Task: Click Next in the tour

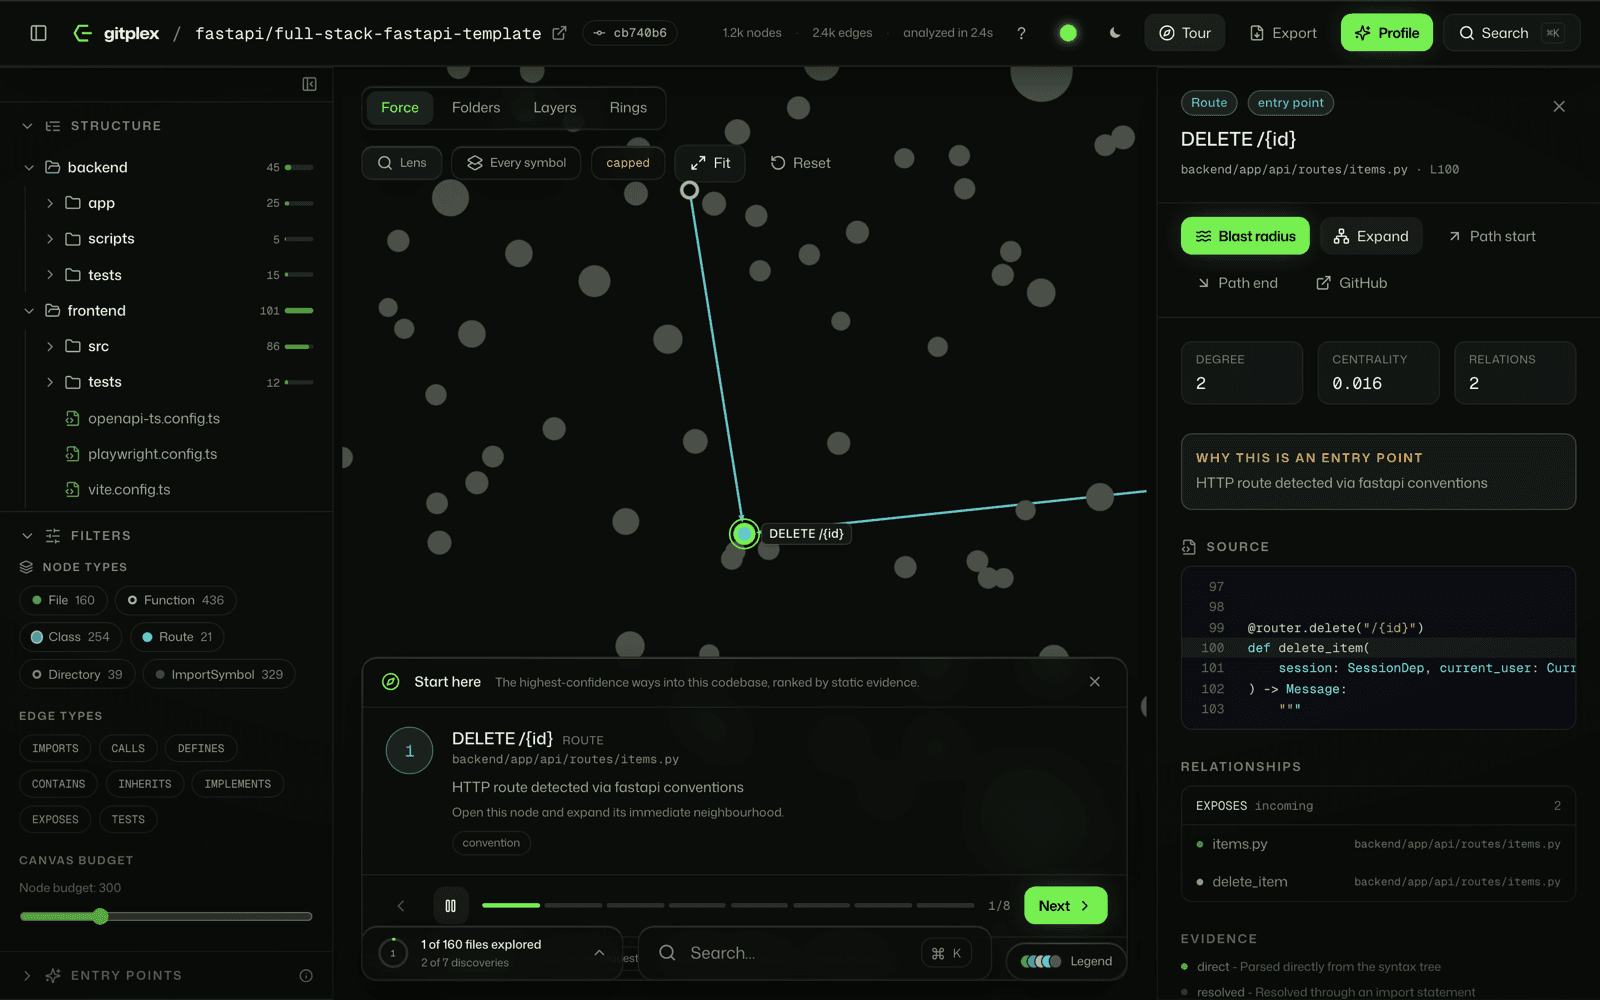Action: coord(1065,906)
